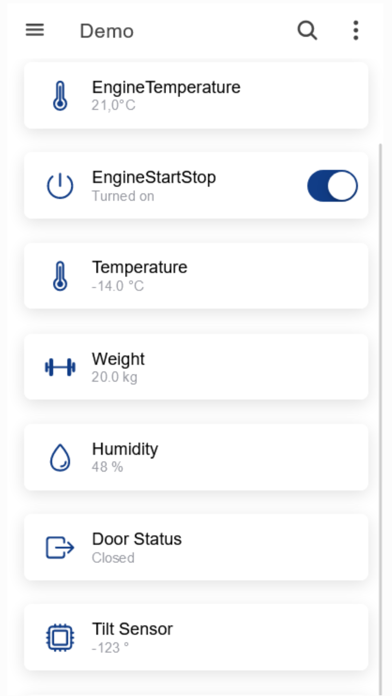Click the Tilt Sensor chip icon
Image resolution: width=392 pixels, height=696 pixels.
point(60,638)
